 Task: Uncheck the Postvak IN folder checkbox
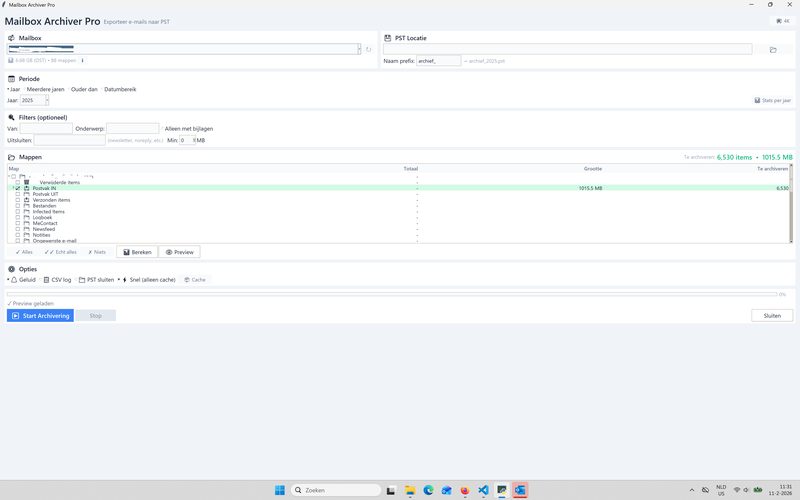18,188
